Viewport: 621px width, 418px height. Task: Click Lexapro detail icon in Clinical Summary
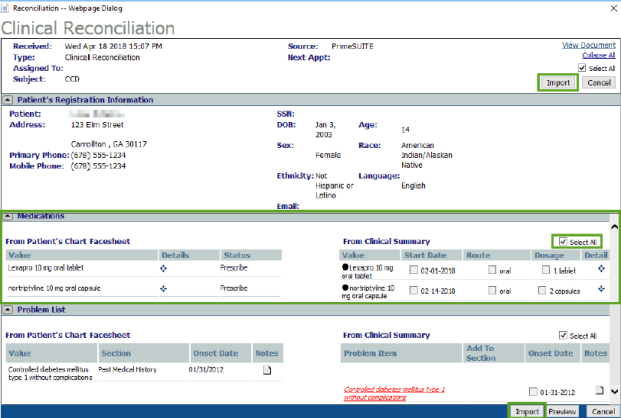point(601,269)
